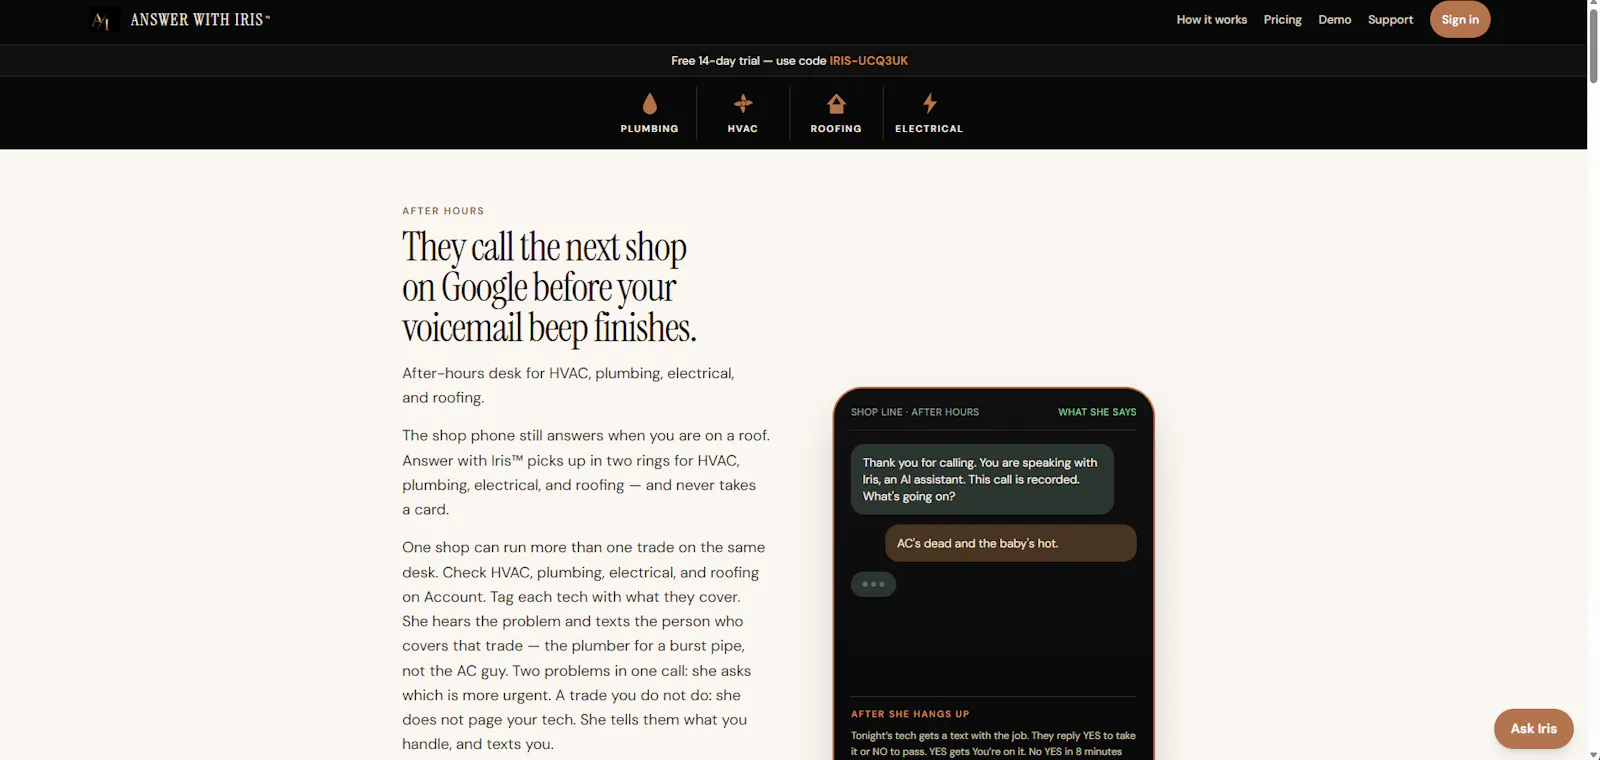Click the Answer With Iris logo icon
The image size is (1600, 760).
[x=103, y=20]
